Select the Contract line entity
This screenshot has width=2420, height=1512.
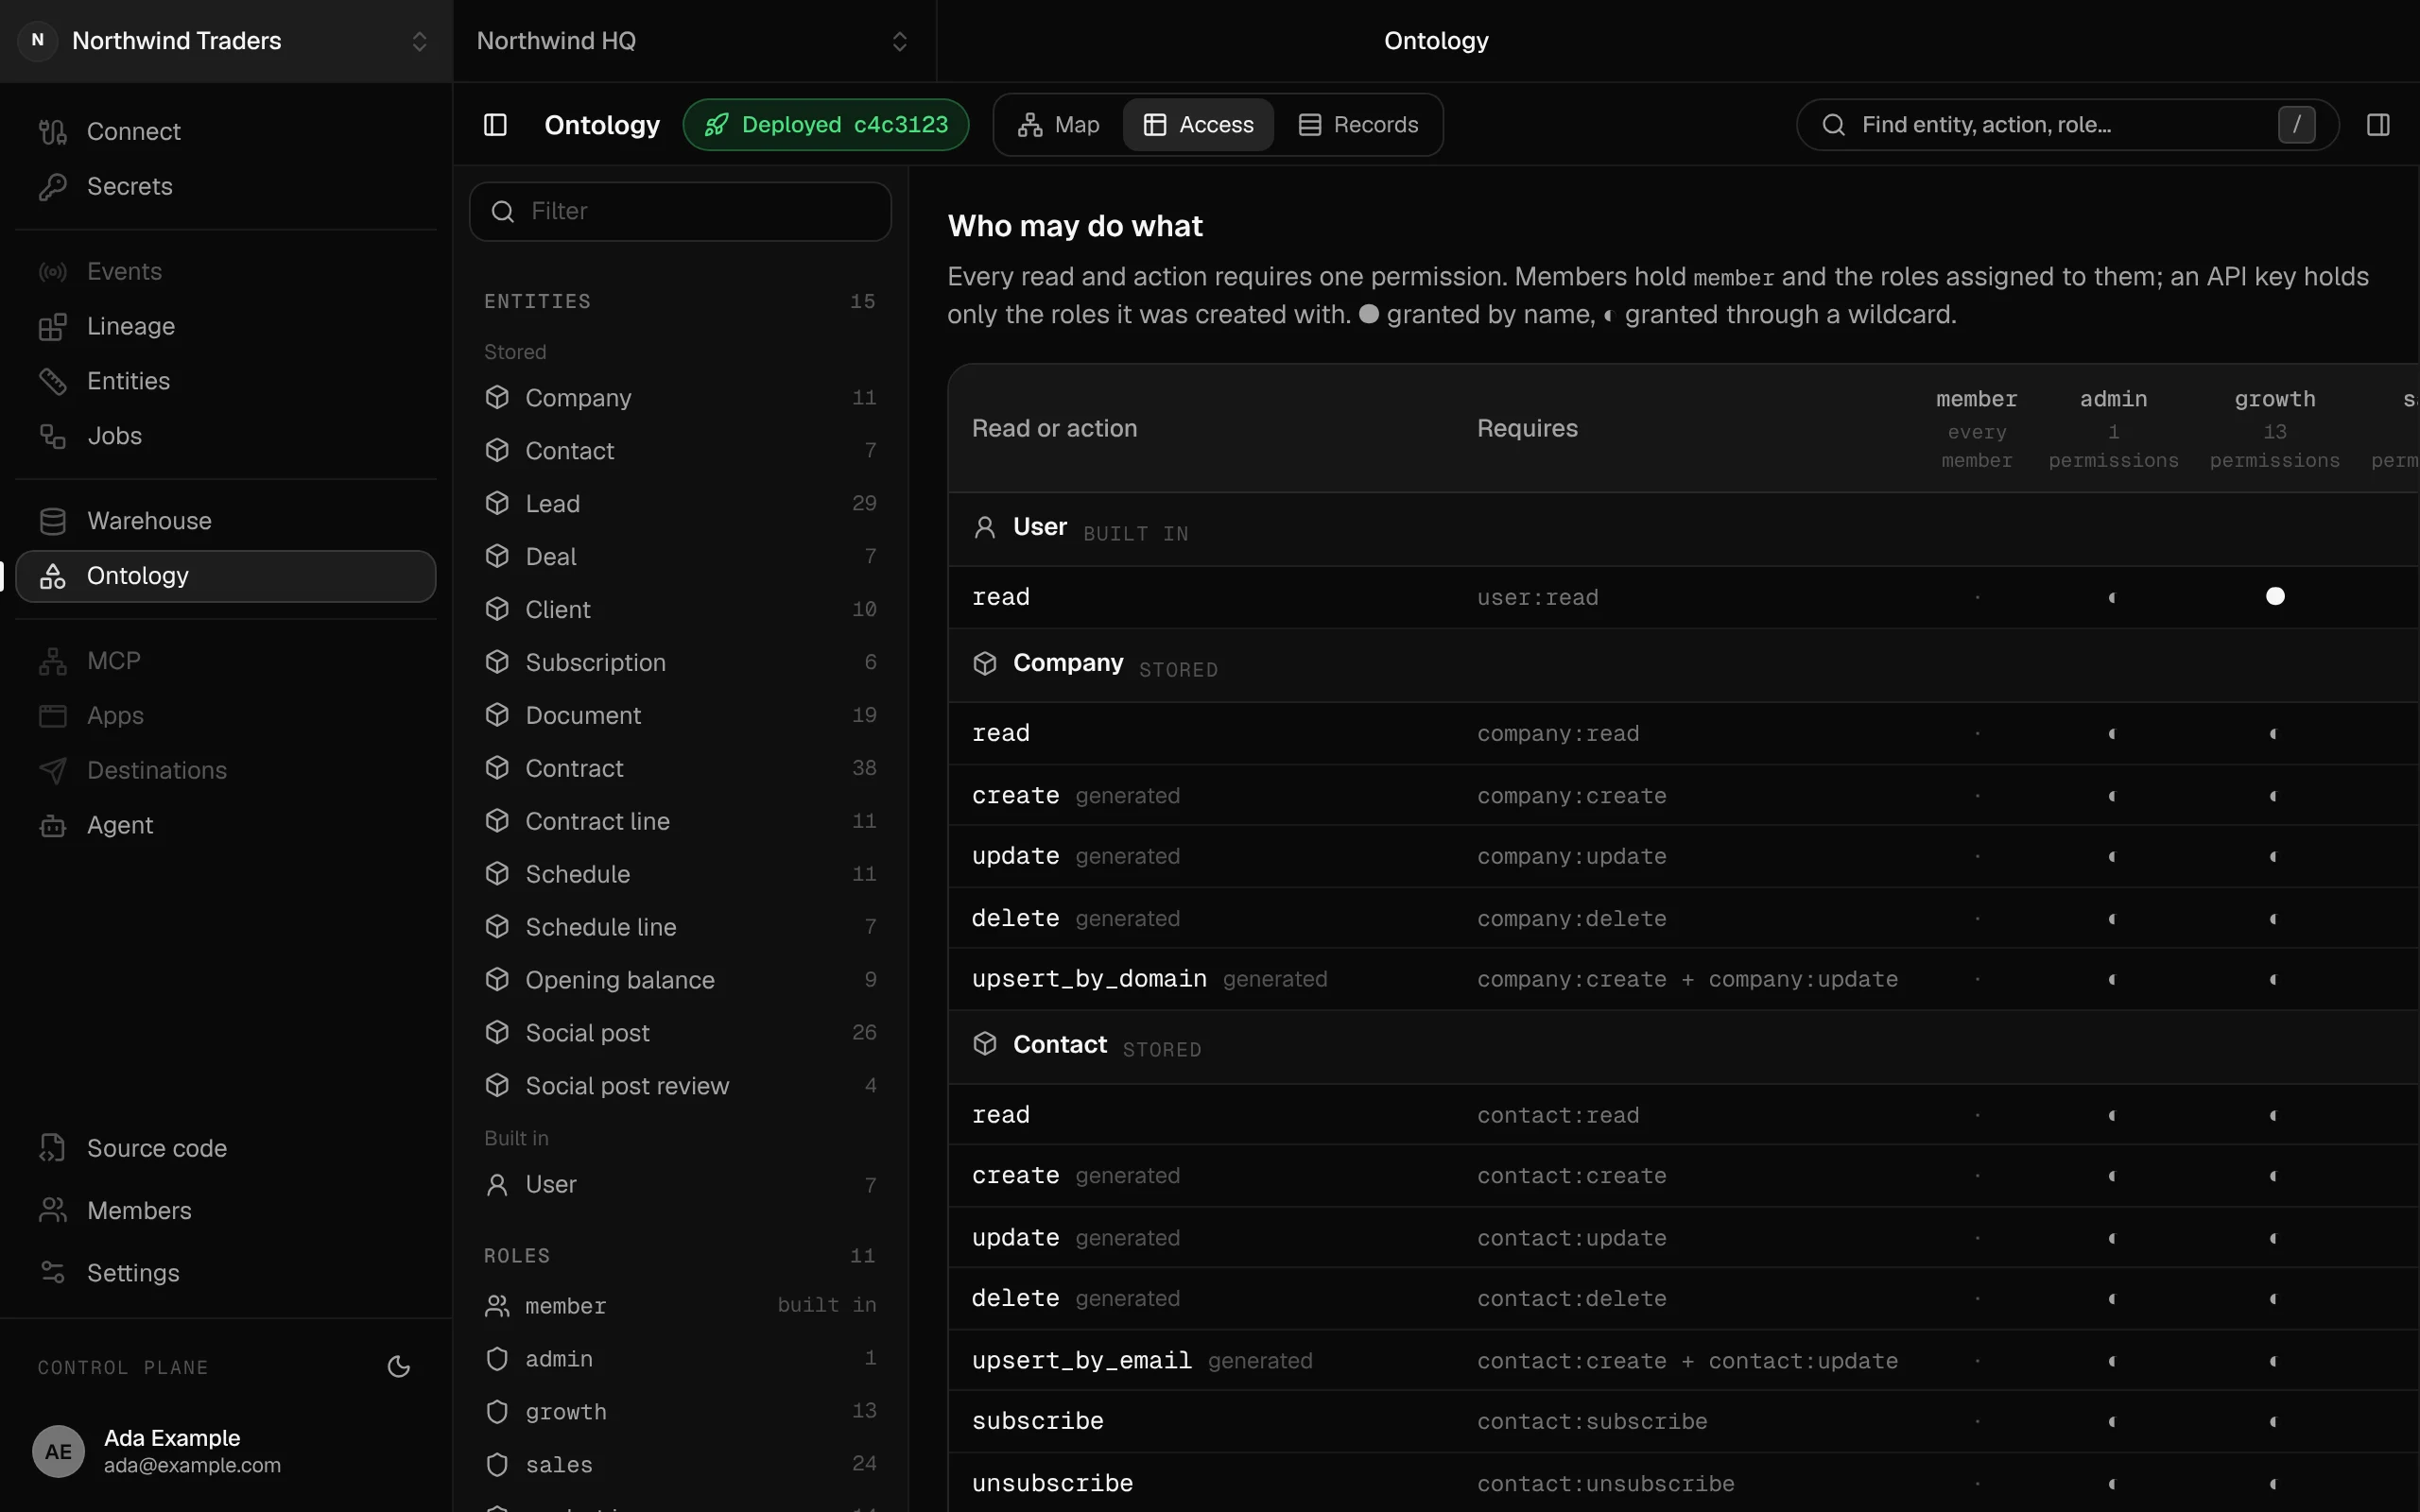(x=680, y=821)
